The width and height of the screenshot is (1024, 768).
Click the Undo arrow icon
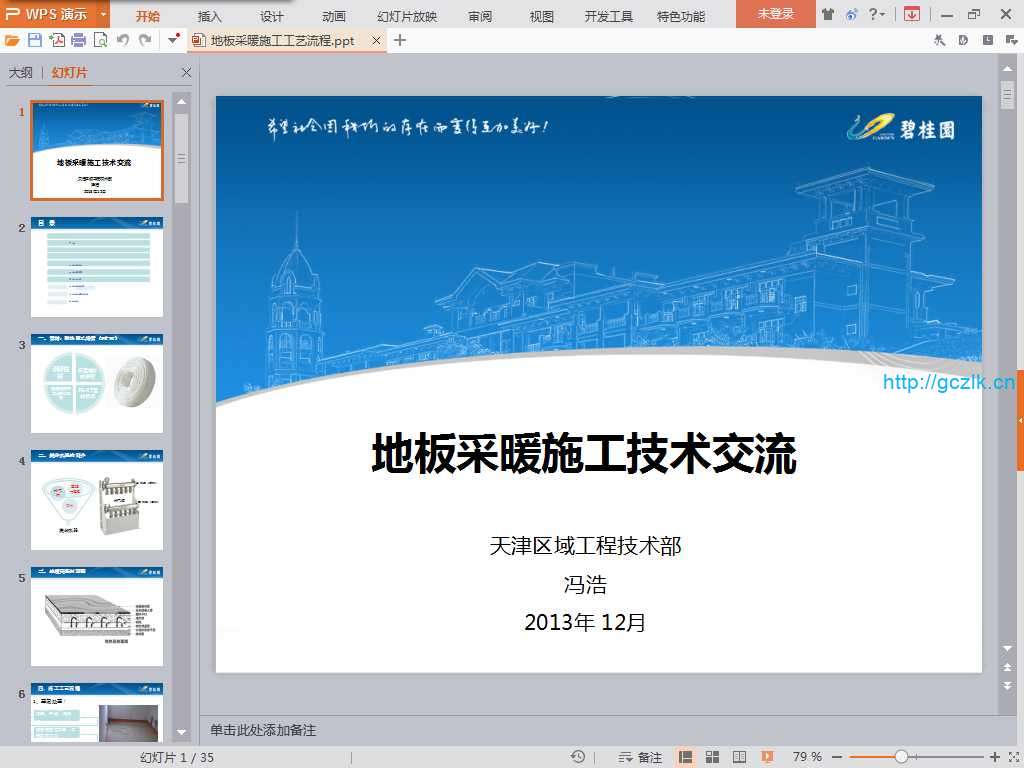(x=123, y=40)
